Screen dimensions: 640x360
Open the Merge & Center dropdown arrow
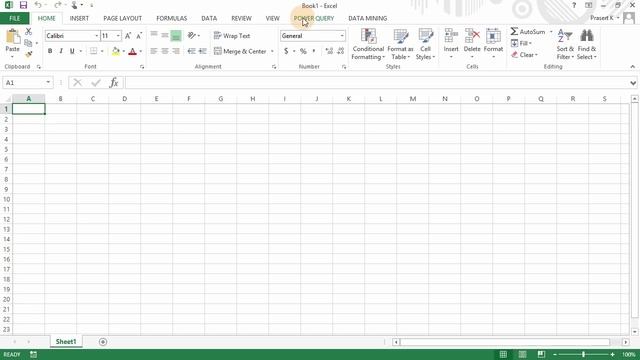tap(272, 51)
